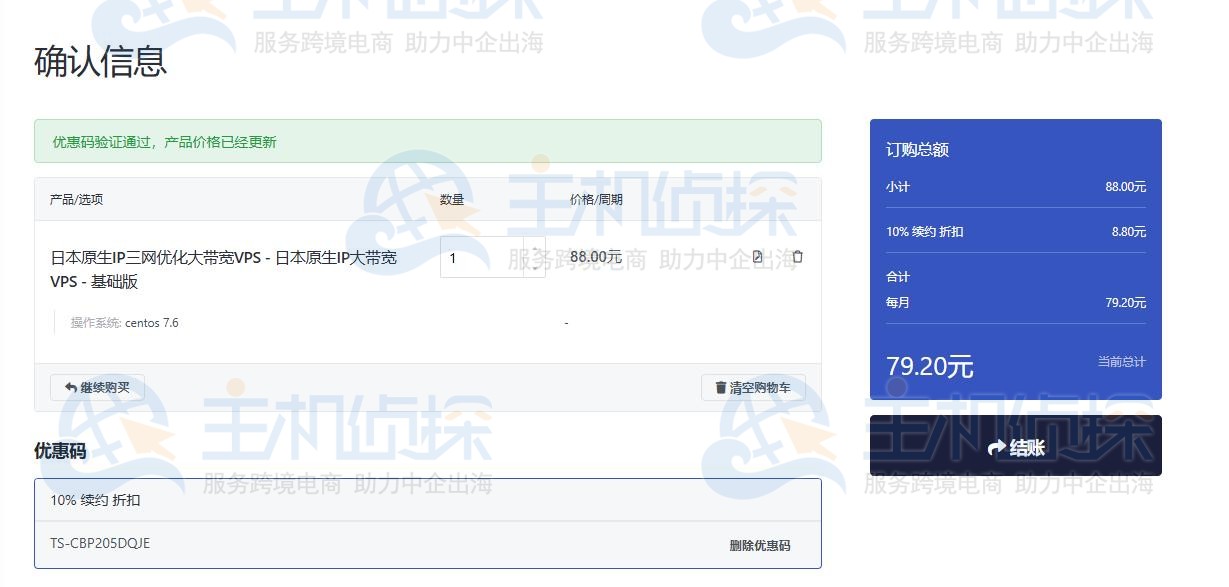1229x587 pixels.
Task: Click the 结账 checkout button
Action: (1015, 447)
